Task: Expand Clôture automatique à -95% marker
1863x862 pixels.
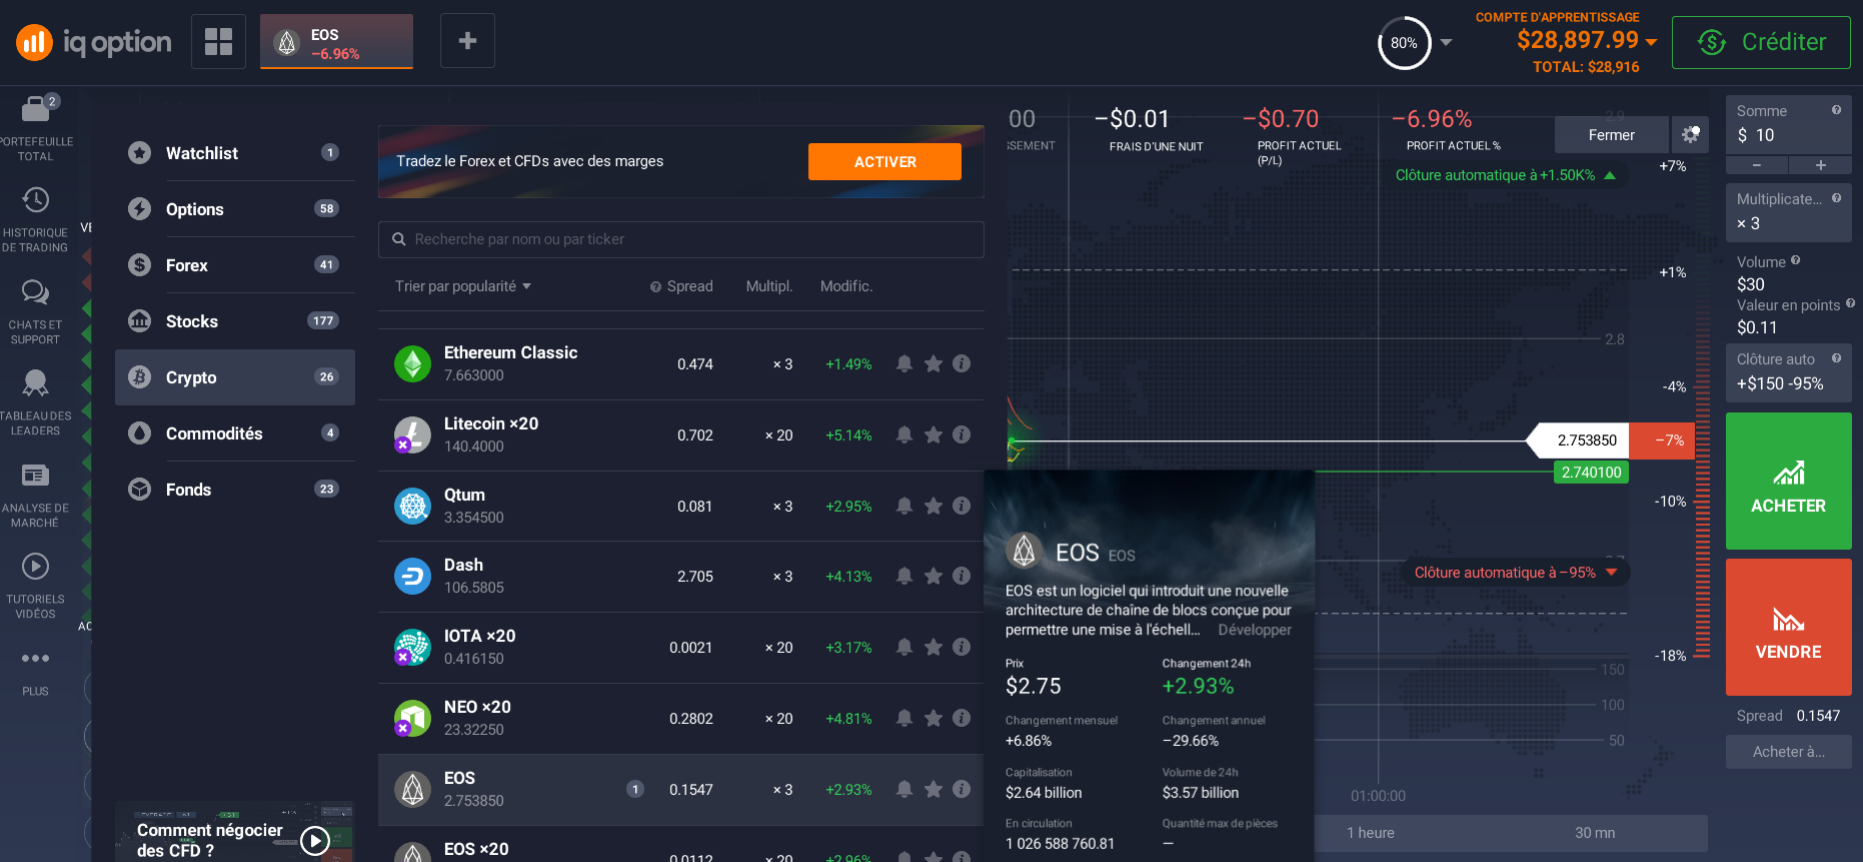Action: pos(1515,573)
